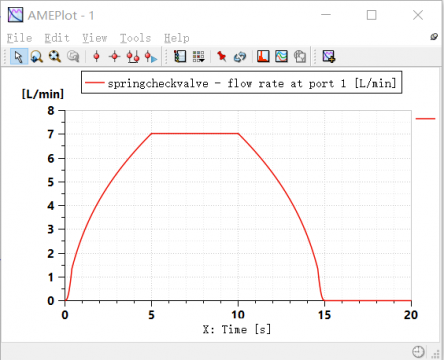The width and height of the screenshot is (444, 360).
Task: Click the springcheckvalve flow rate legend entry
Action: (241, 83)
